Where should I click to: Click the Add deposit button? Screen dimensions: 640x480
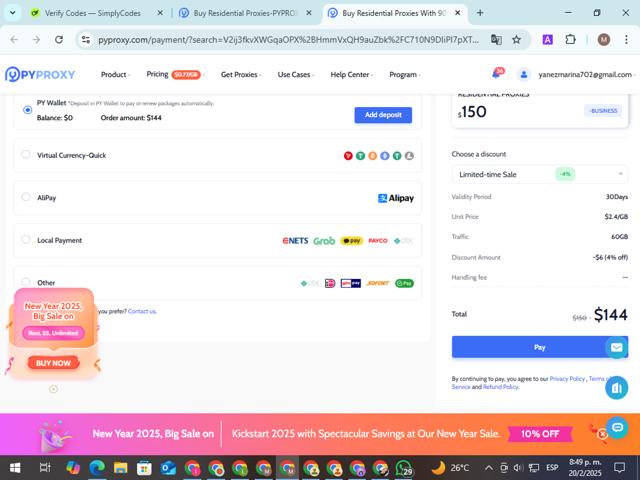click(x=383, y=115)
